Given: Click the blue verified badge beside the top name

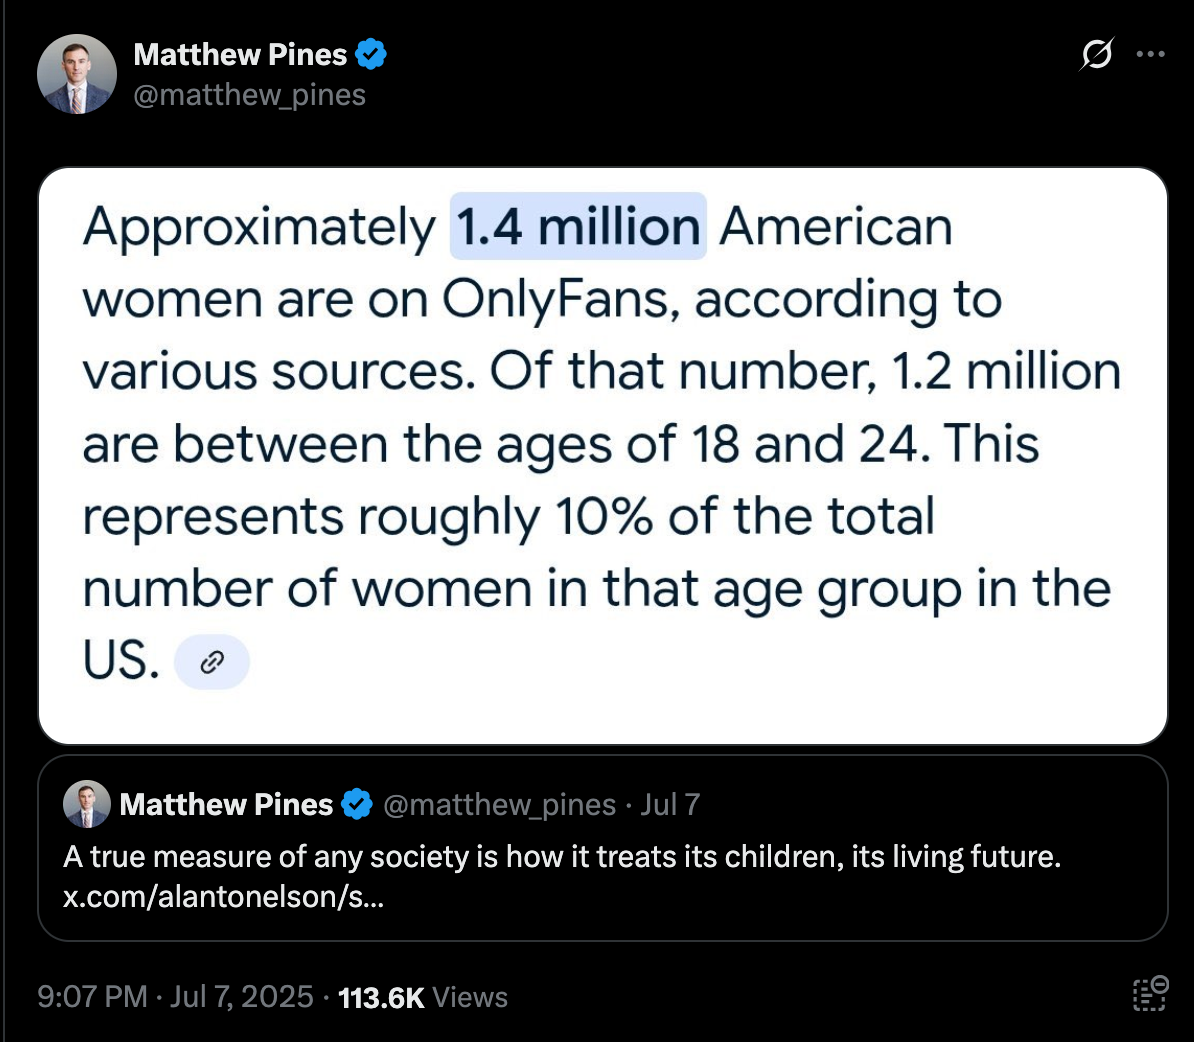Looking at the screenshot, I should point(371,55).
